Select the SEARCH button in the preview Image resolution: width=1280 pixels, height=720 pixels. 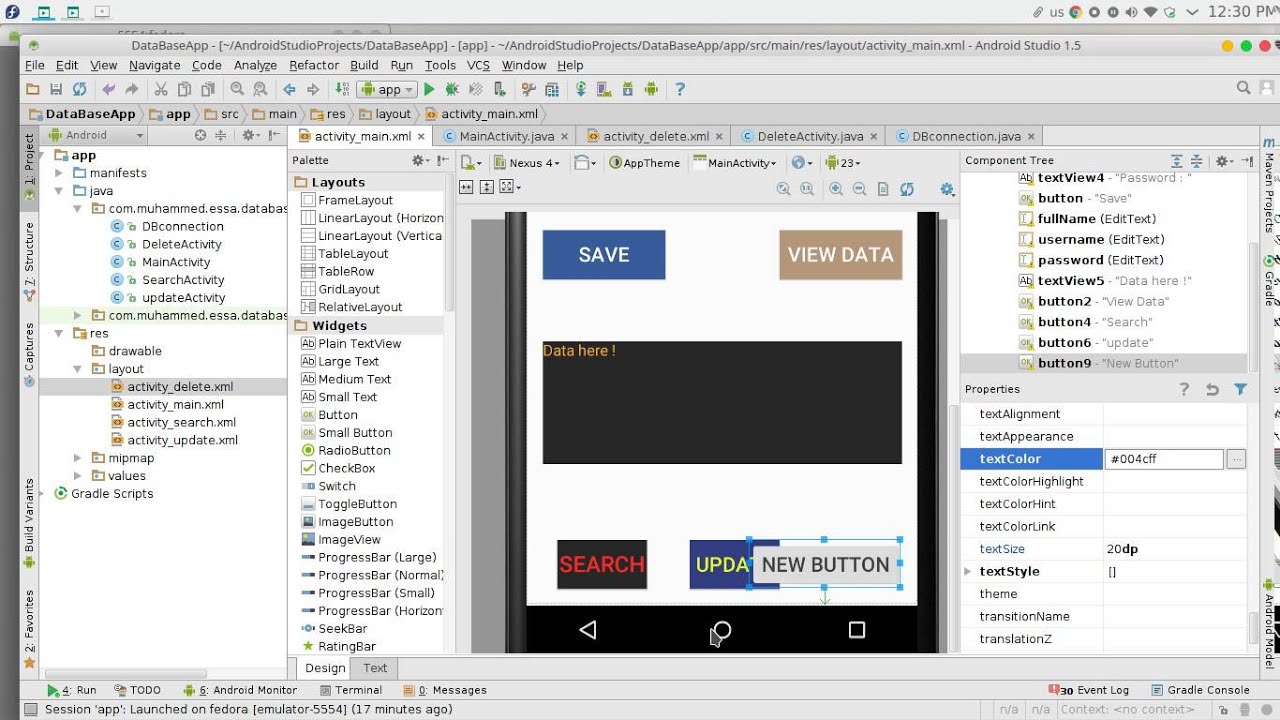[x=602, y=564]
